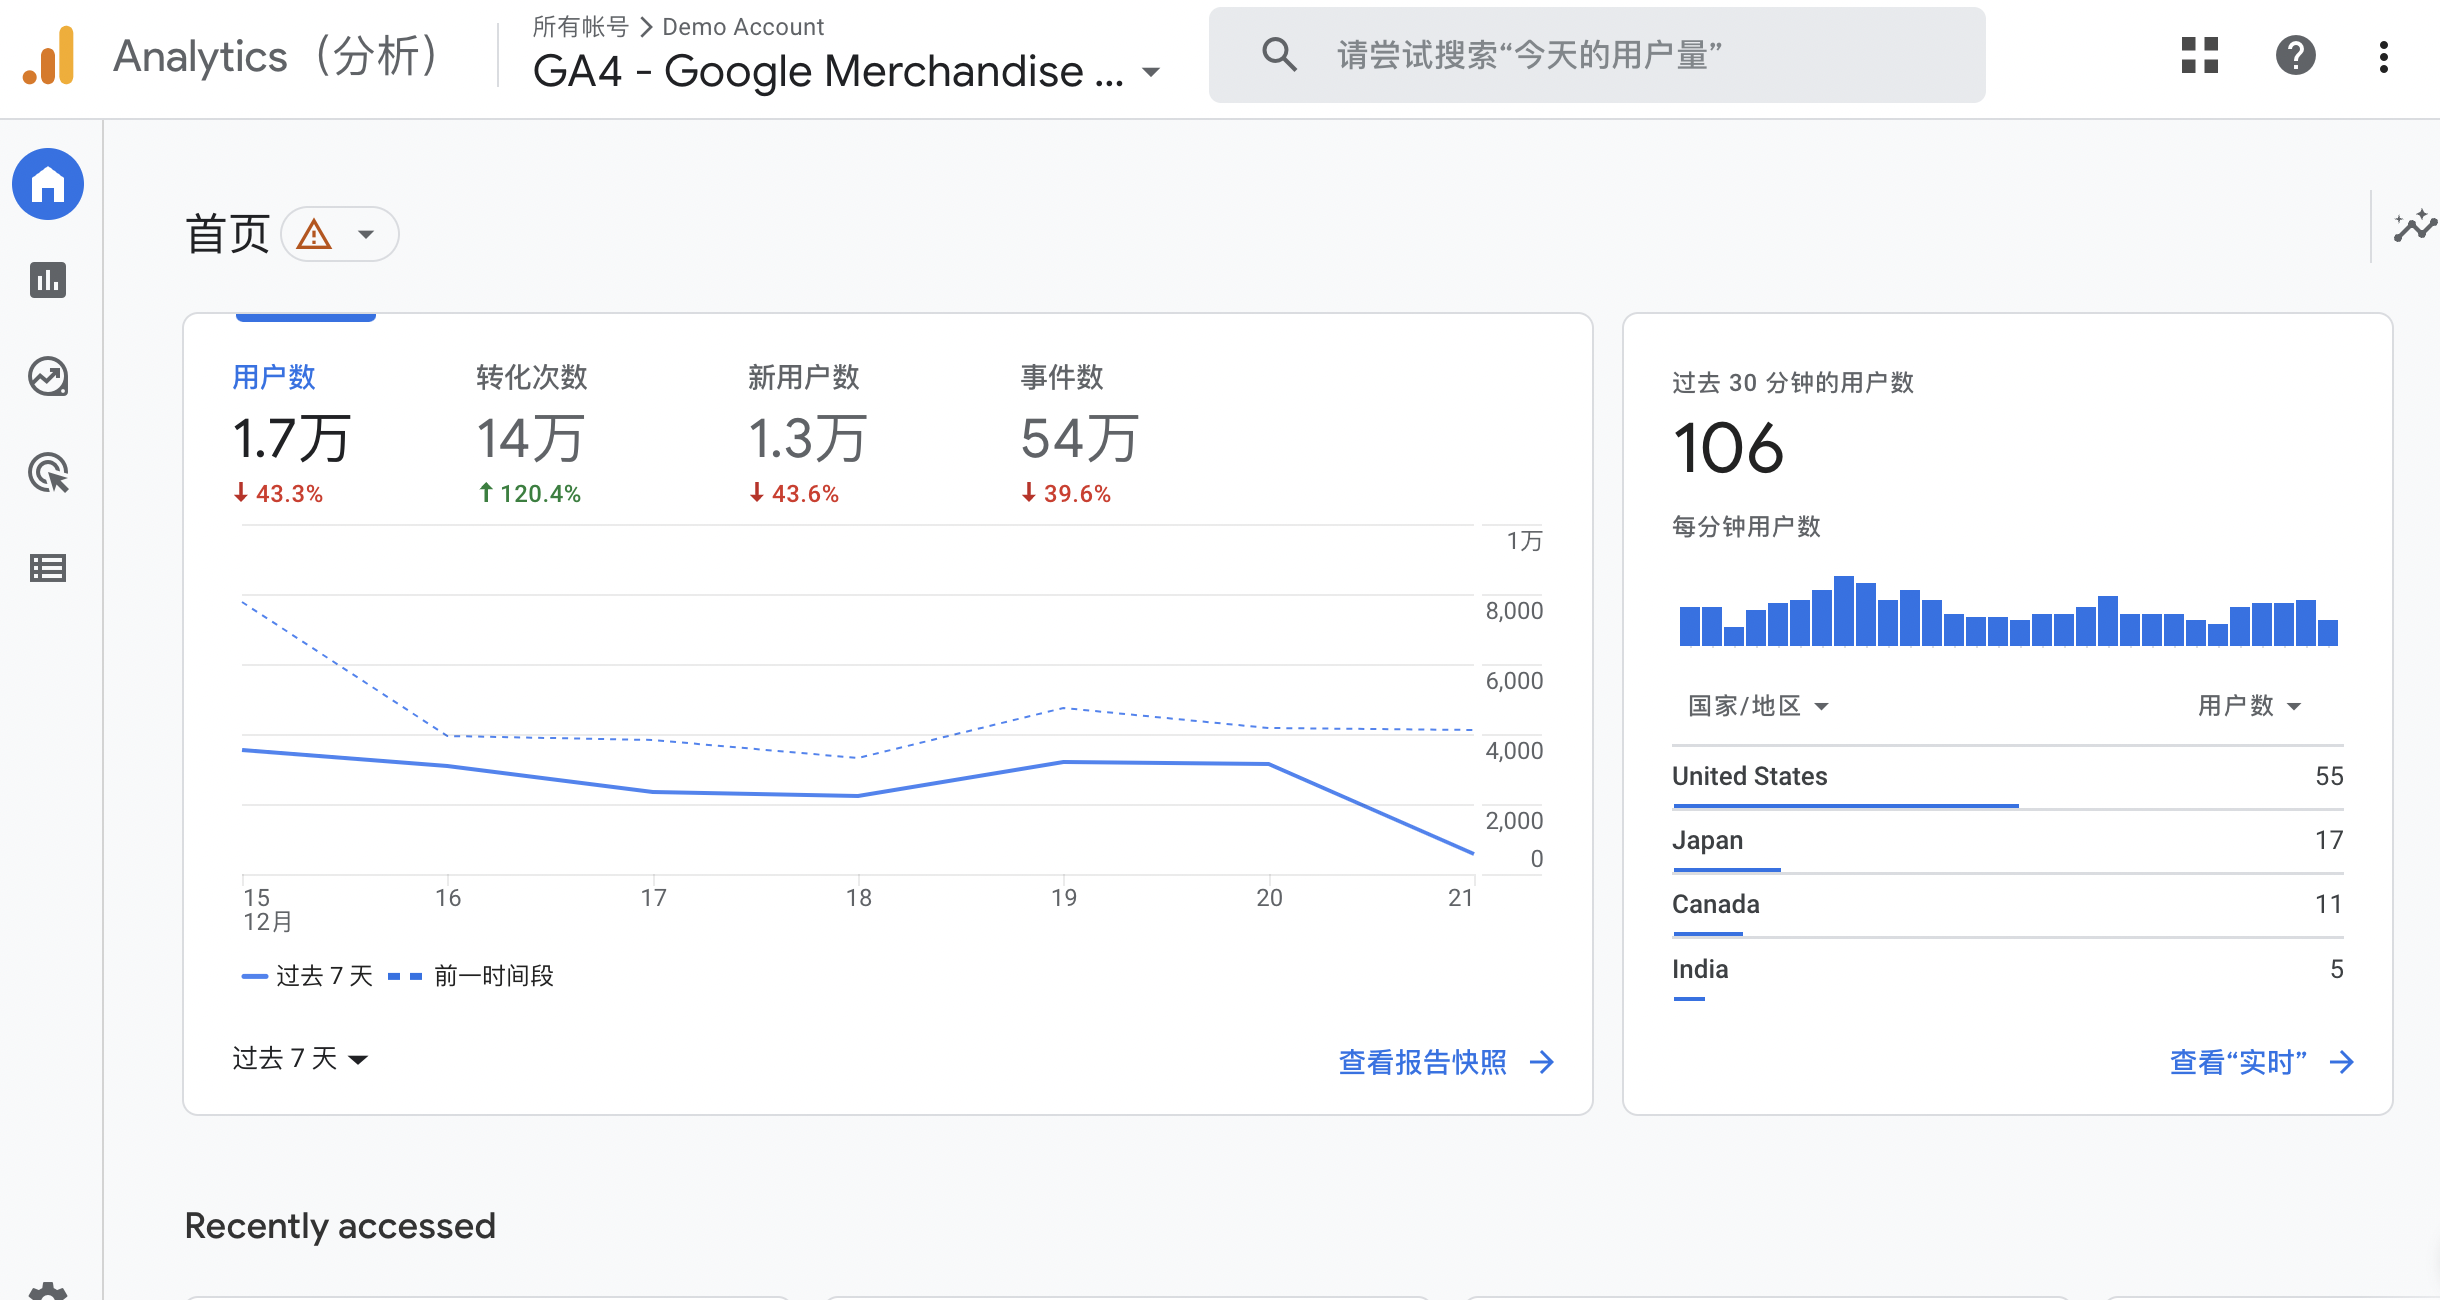Image resolution: width=2440 pixels, height=1300 pixels.
Task: Open Reports bar-chart sidebar icon
Action: point(48,280)
